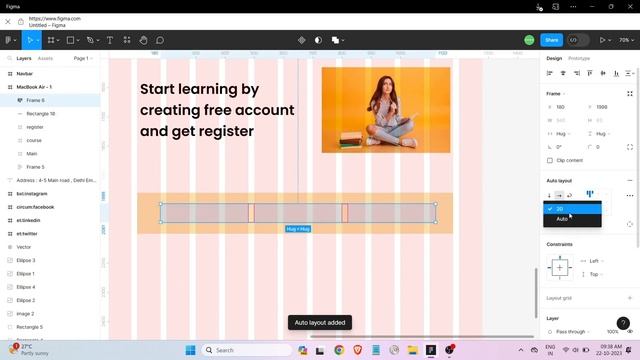The width and height of the screenshot is (640, 360).
Task: Open the Pass through blend mode dropdown
Action: (572, 332)
